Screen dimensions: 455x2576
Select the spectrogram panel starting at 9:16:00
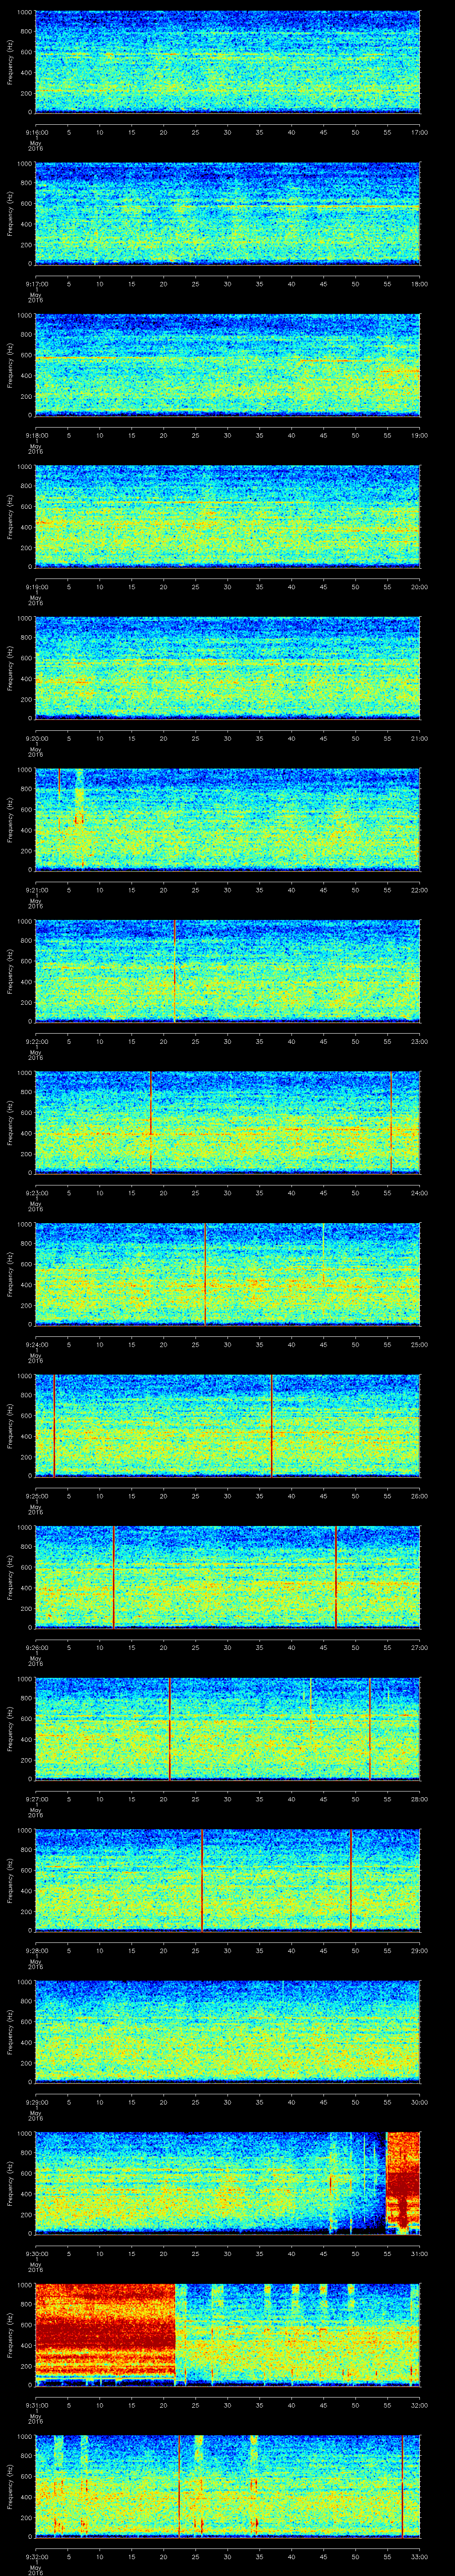[228, 62]
